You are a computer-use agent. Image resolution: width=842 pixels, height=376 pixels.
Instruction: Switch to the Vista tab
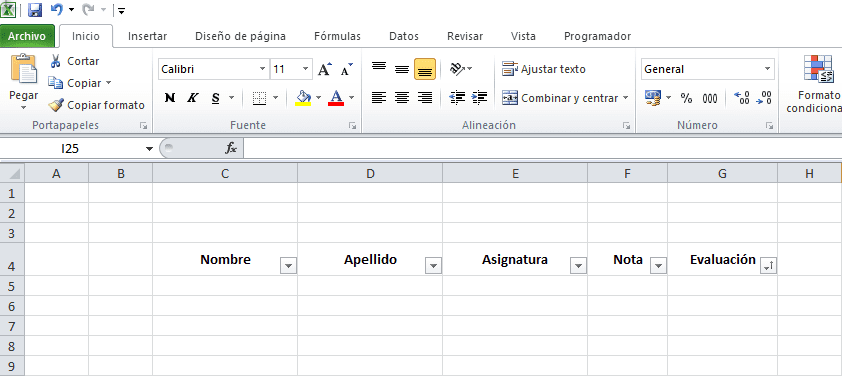pyautogui.click(x=523, y=36)
